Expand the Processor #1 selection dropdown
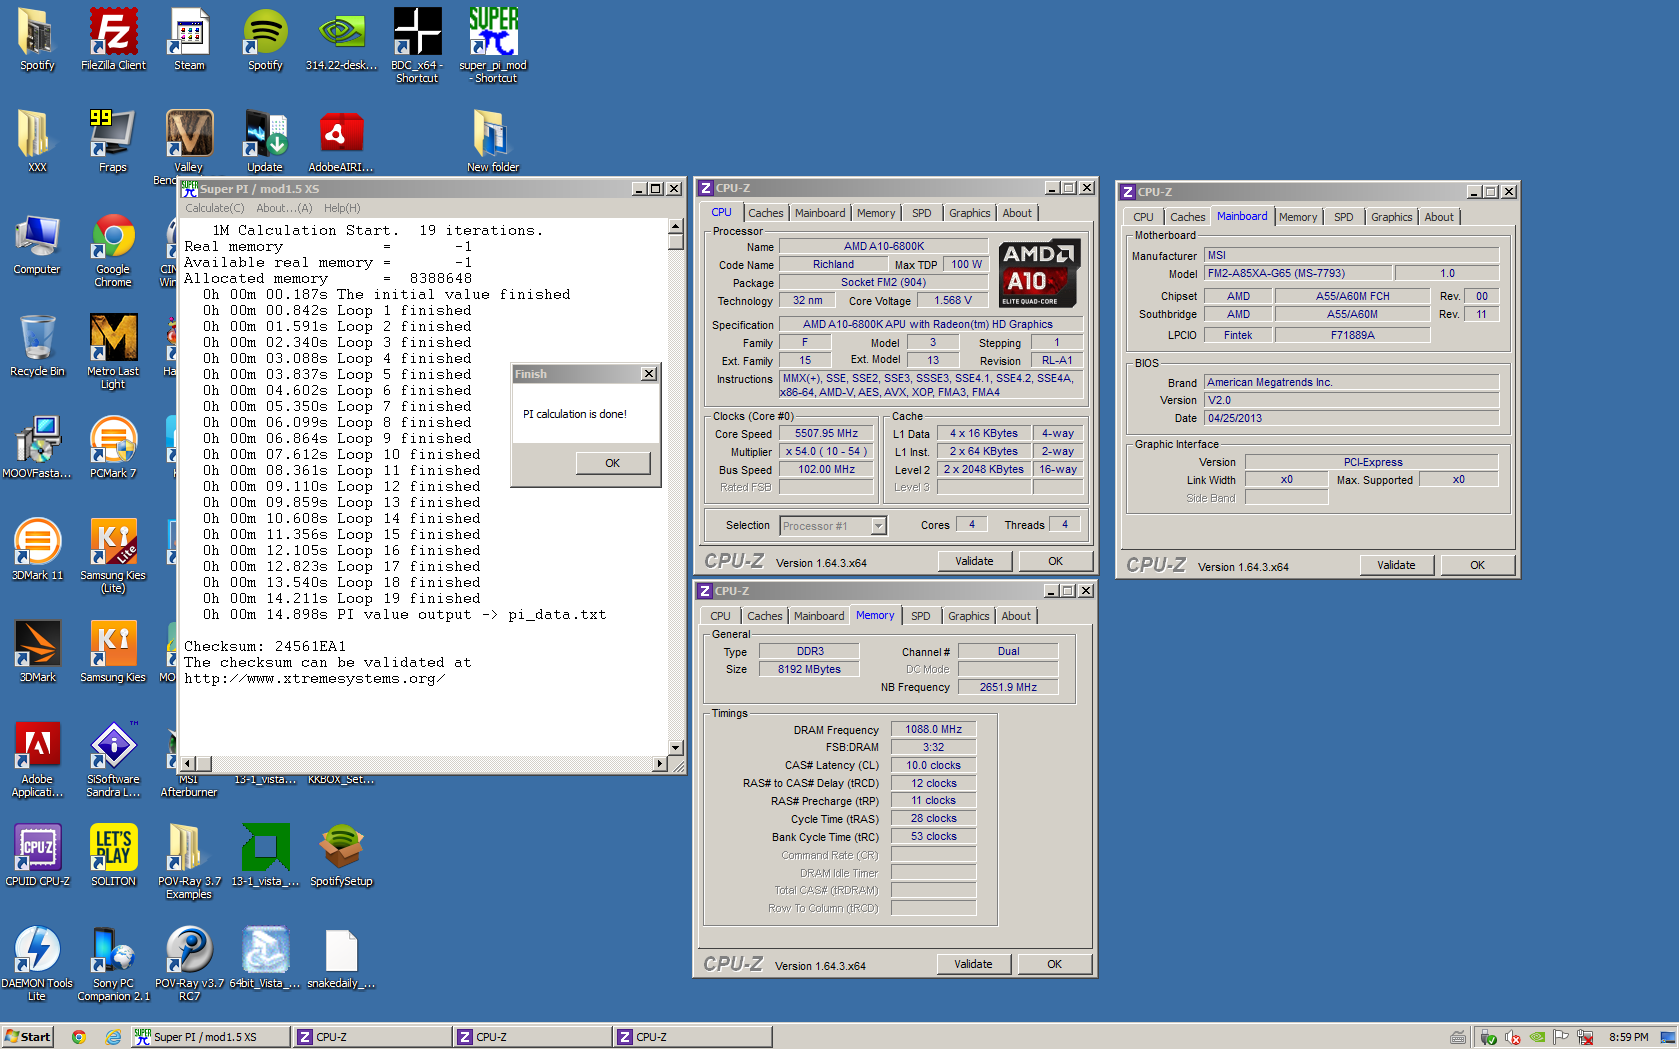Screen dimensions: 1679x1049 point(878,526)
